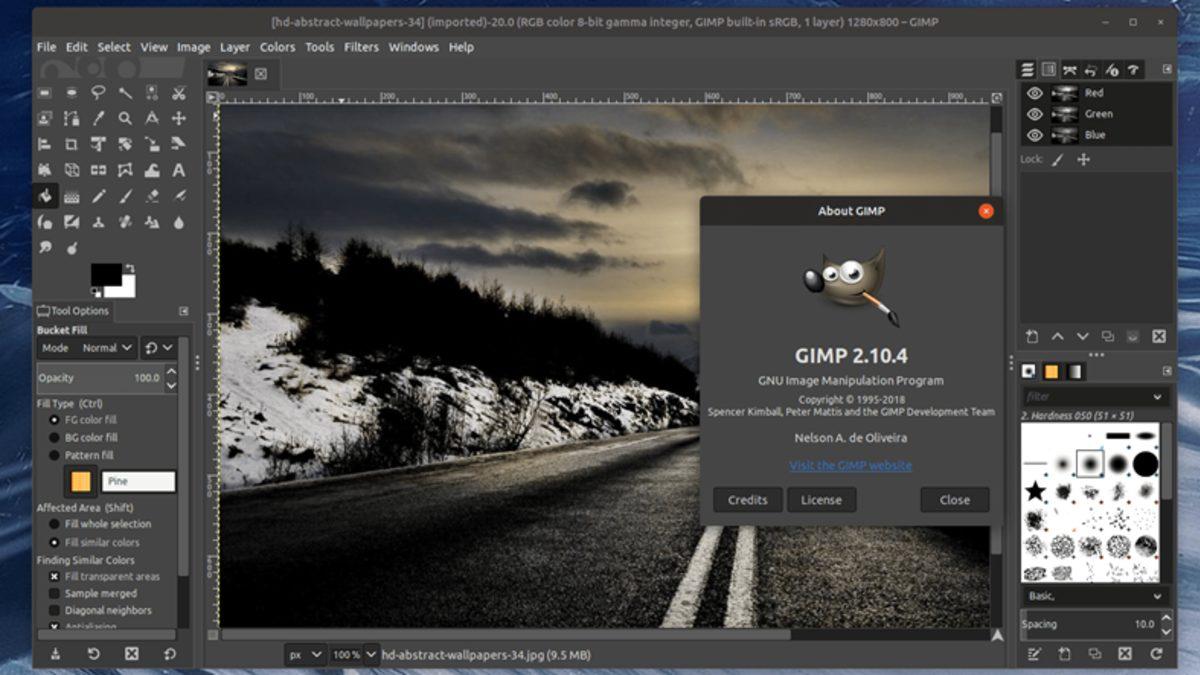Activate the Color Picker tool

pyautogui.click(x=99, y=118)
